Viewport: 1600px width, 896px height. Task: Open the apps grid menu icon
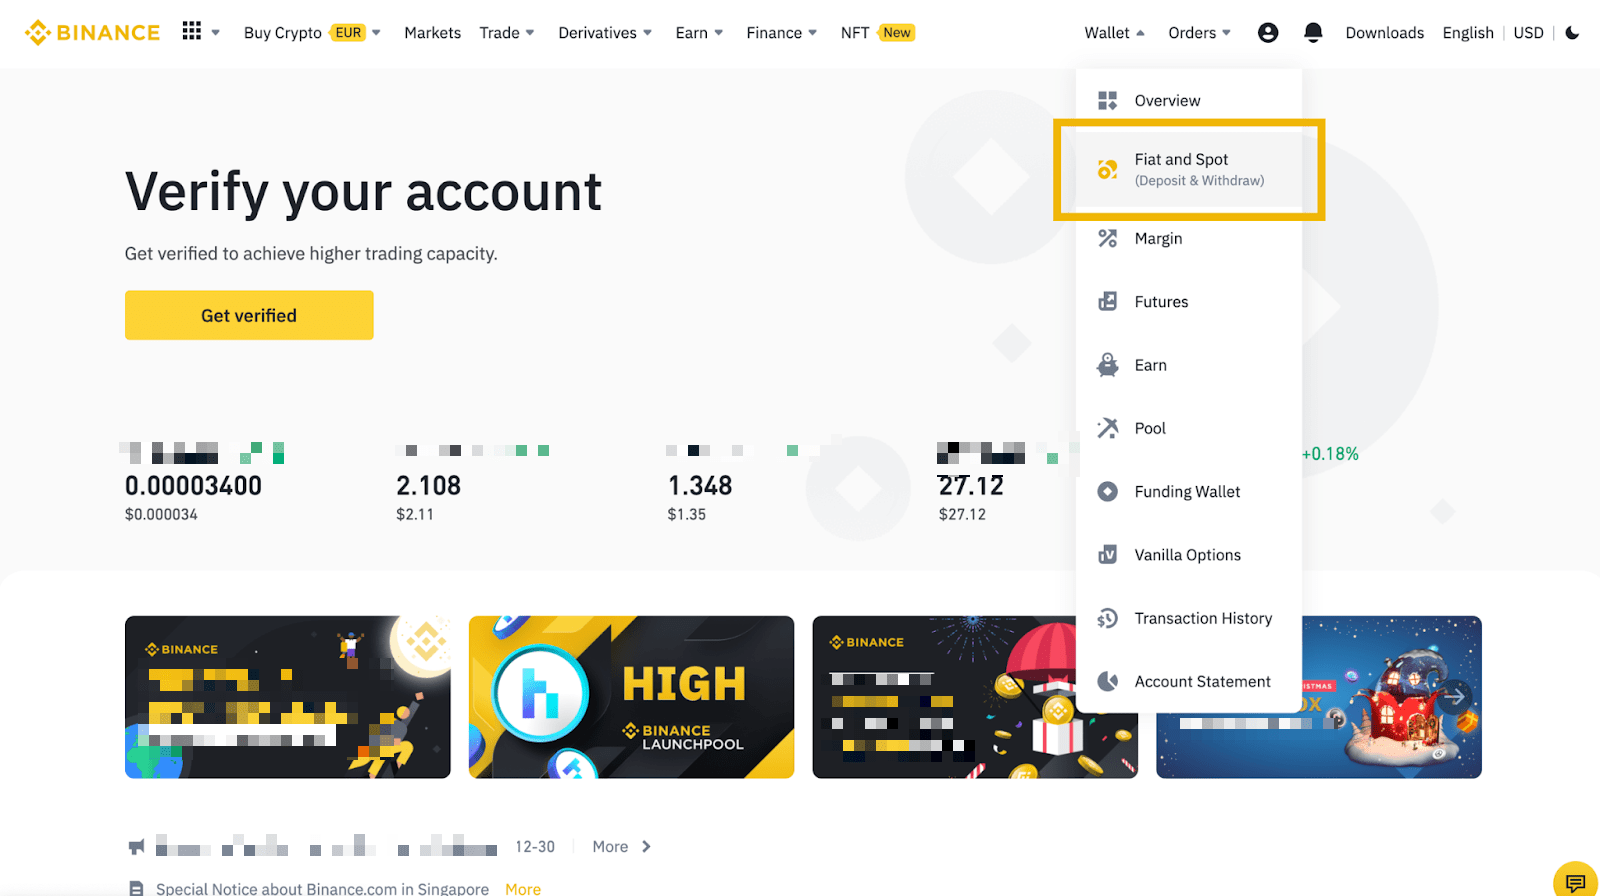click(192, 31)
